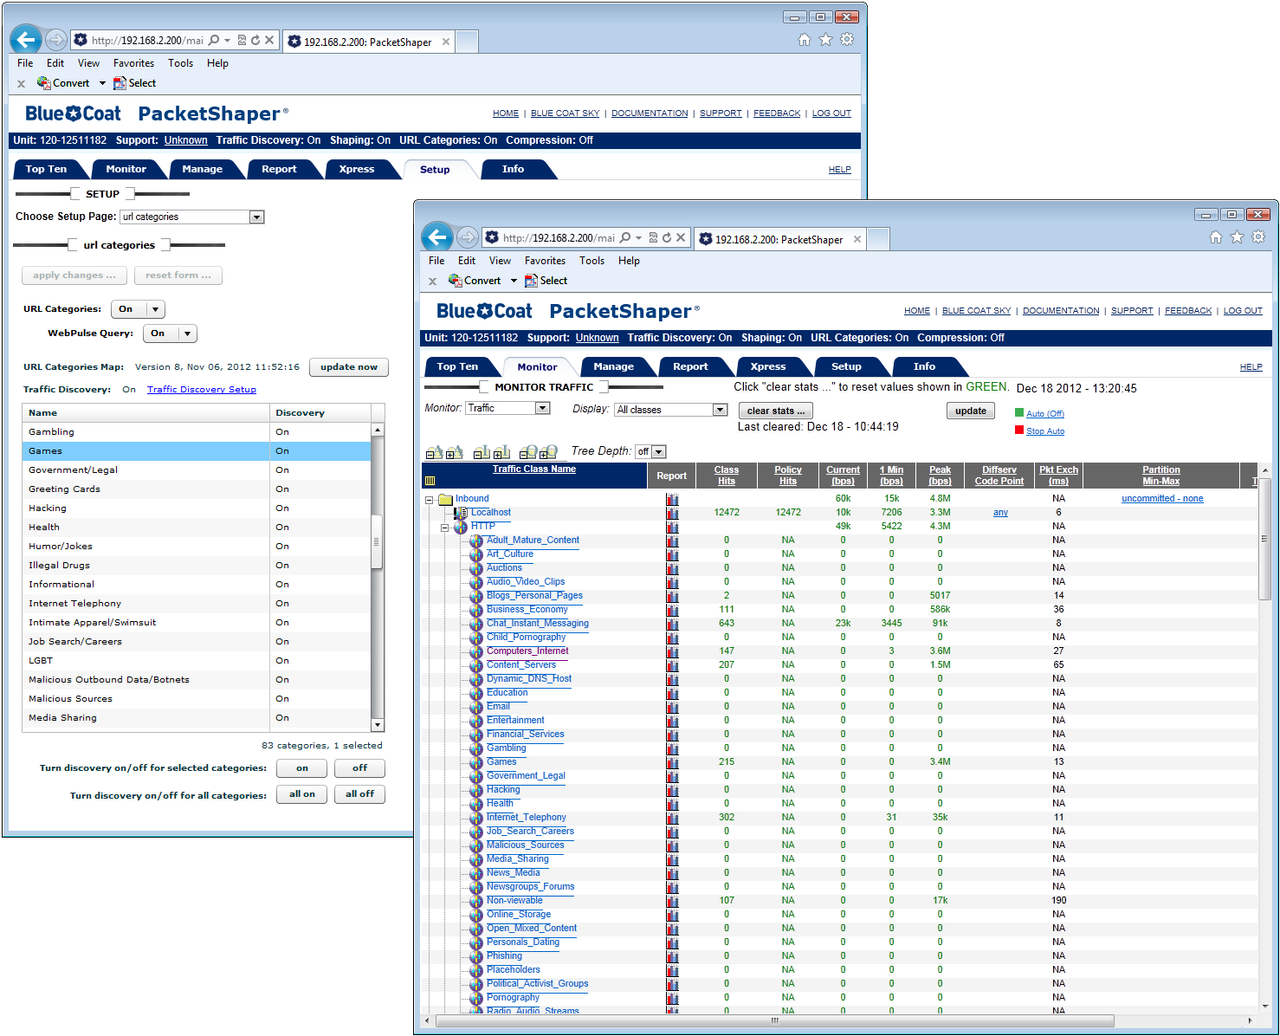Turn discovery off for selected categories
Screen dimensions: 1280x1036
pyautogui.click(x=360, y=768)
